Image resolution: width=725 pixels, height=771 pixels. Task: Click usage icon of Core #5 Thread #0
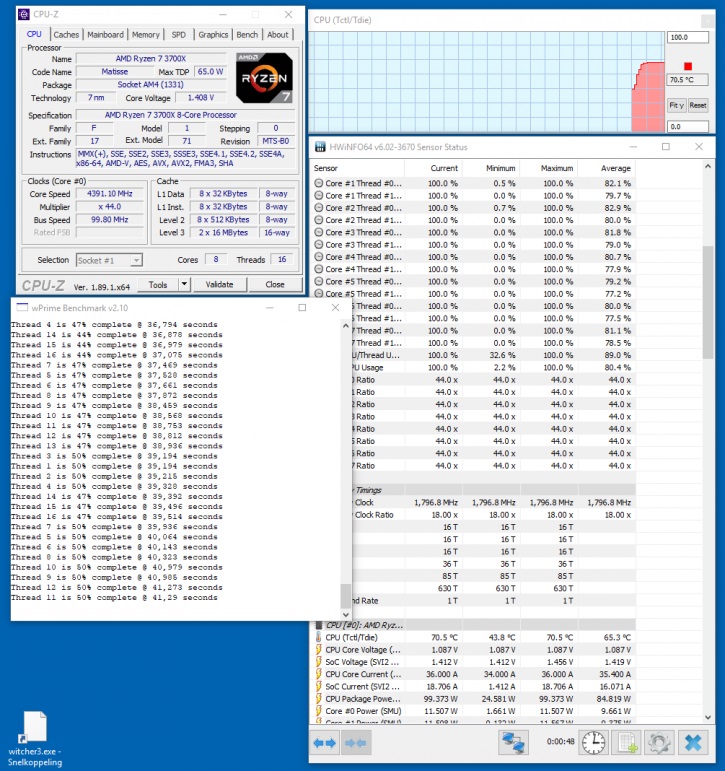pyautogui.click(x=319, y=281)
